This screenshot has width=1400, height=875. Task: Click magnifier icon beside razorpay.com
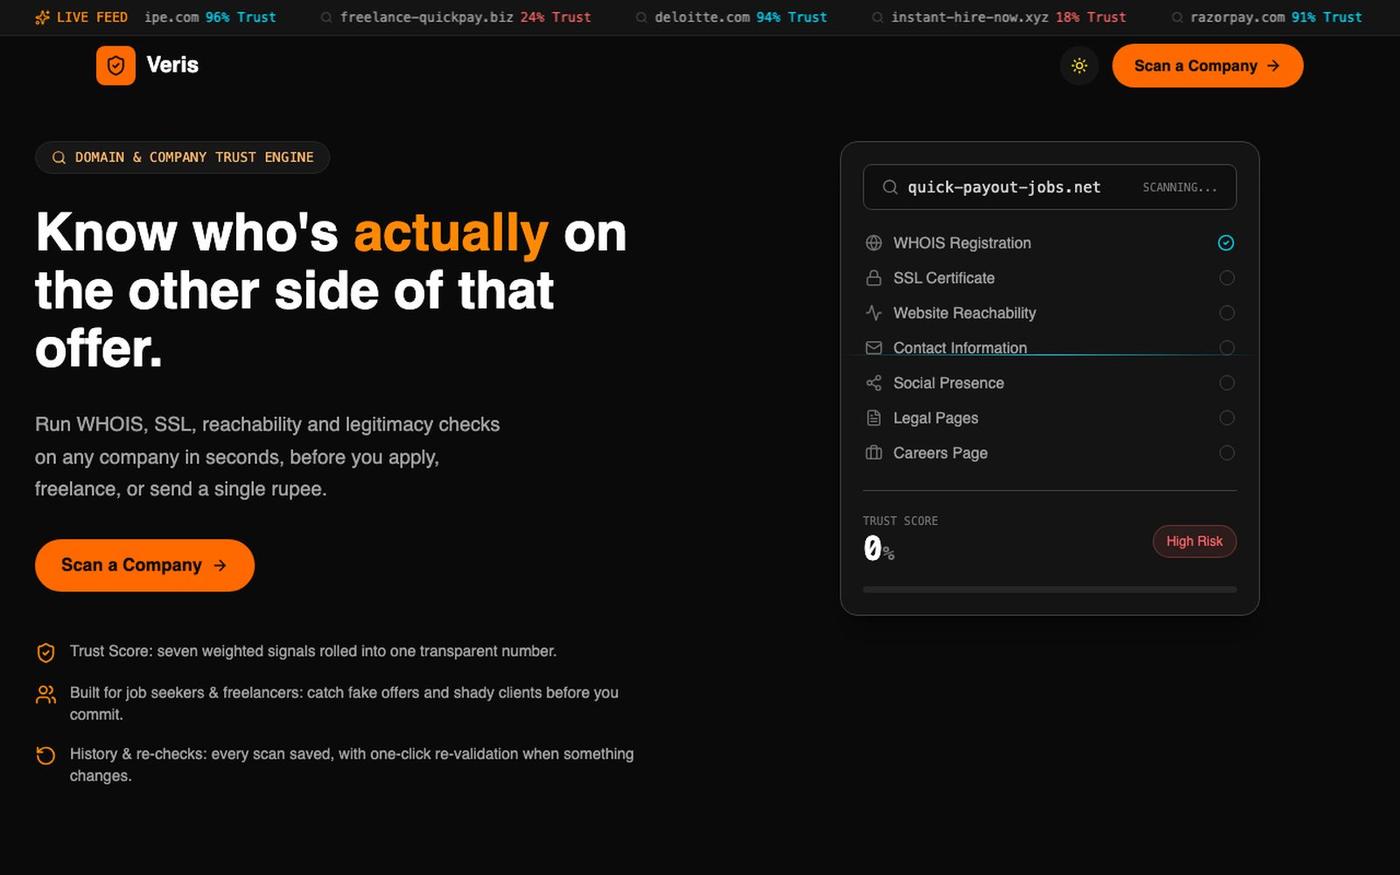coord(1177,17)
